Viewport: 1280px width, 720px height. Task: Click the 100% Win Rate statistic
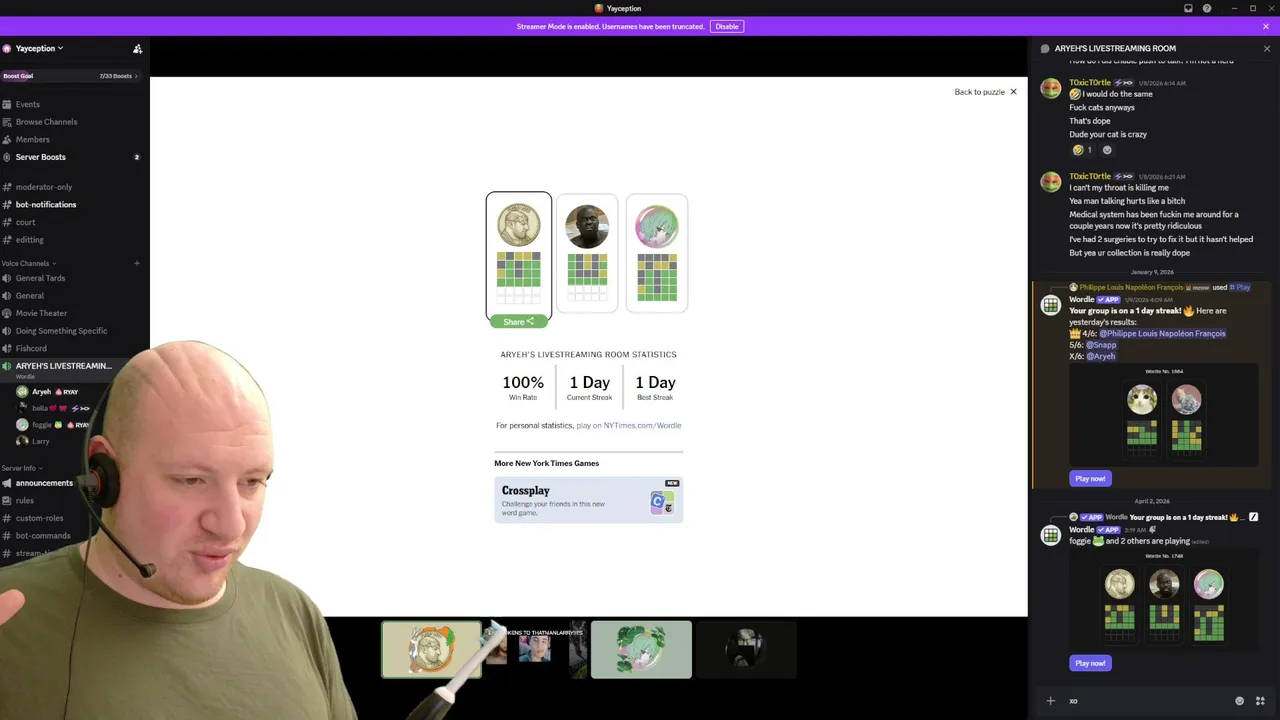(x=523, y=387)
